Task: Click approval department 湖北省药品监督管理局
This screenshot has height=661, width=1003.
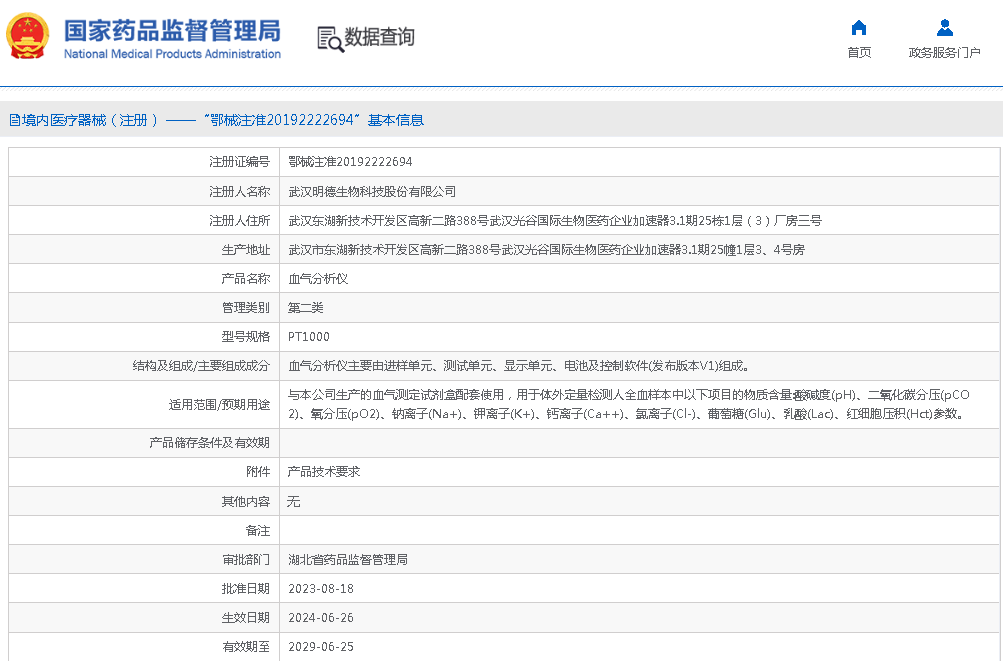Action: pyautogui.click(x=347, y=560)
